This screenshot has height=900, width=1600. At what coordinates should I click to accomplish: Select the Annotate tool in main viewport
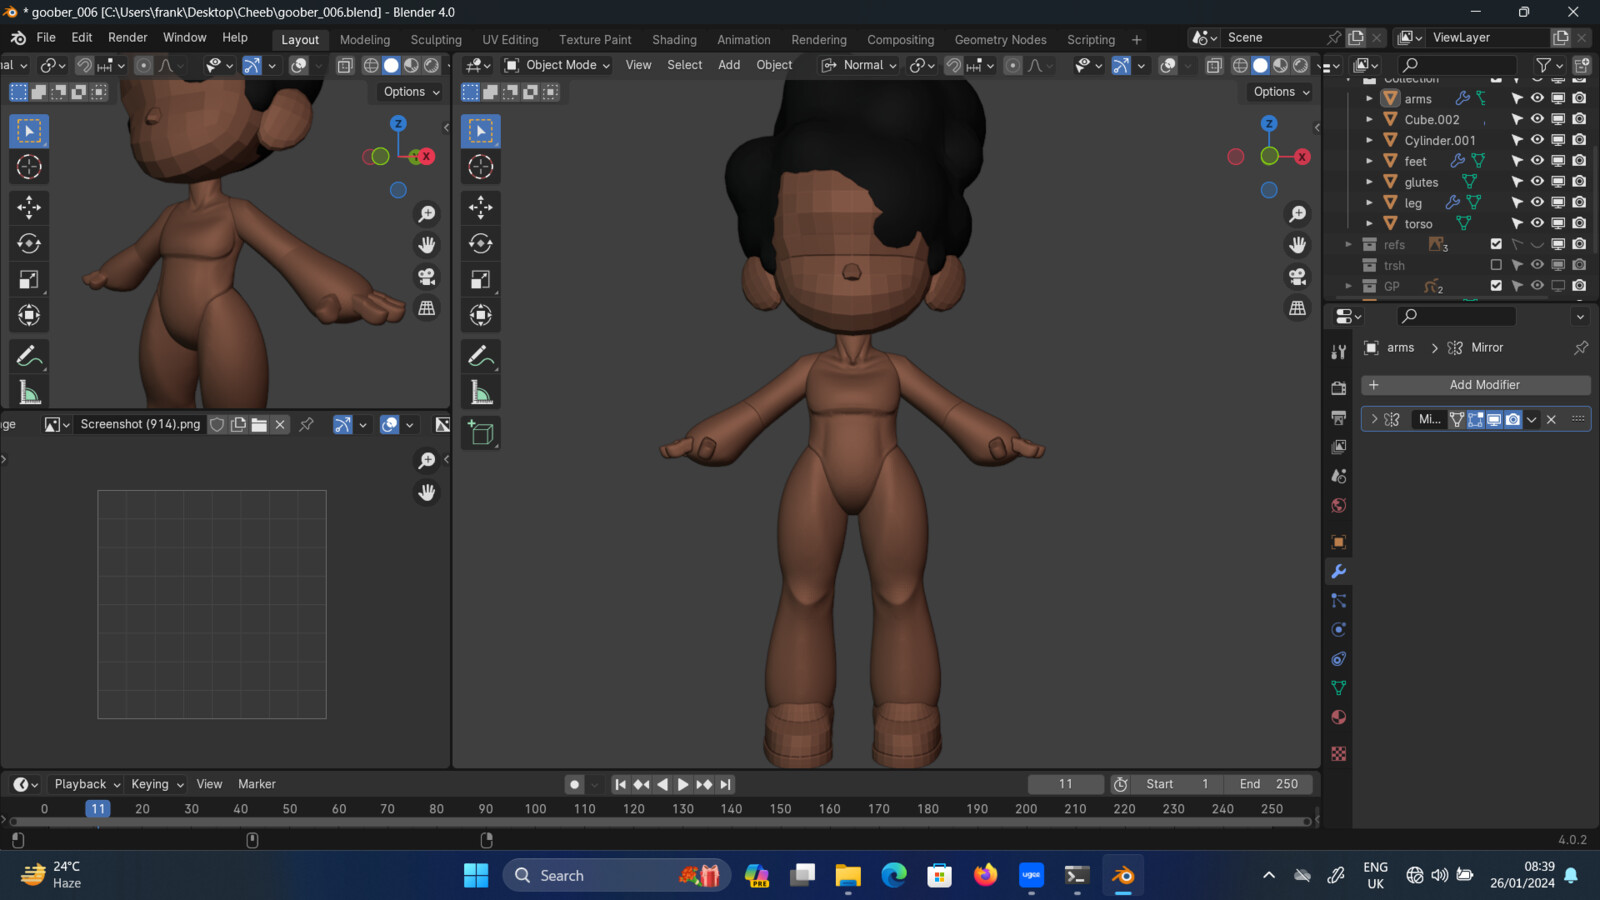481,356
